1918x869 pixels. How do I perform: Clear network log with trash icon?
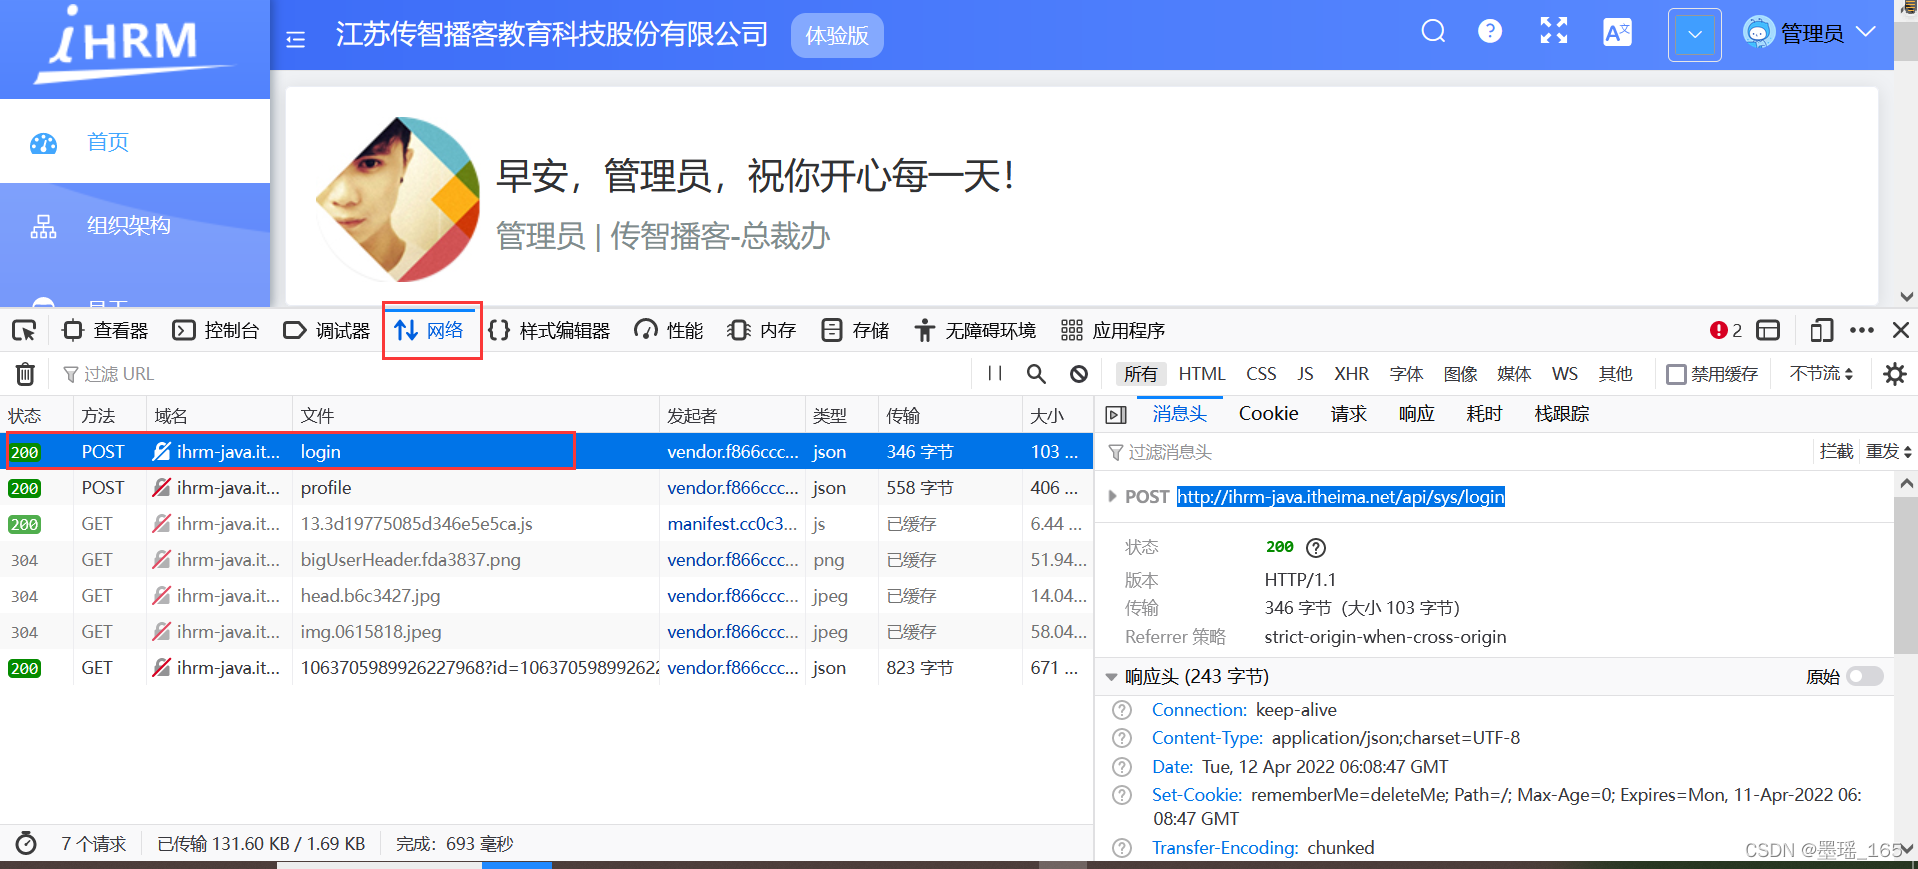(x=25, y=374)
